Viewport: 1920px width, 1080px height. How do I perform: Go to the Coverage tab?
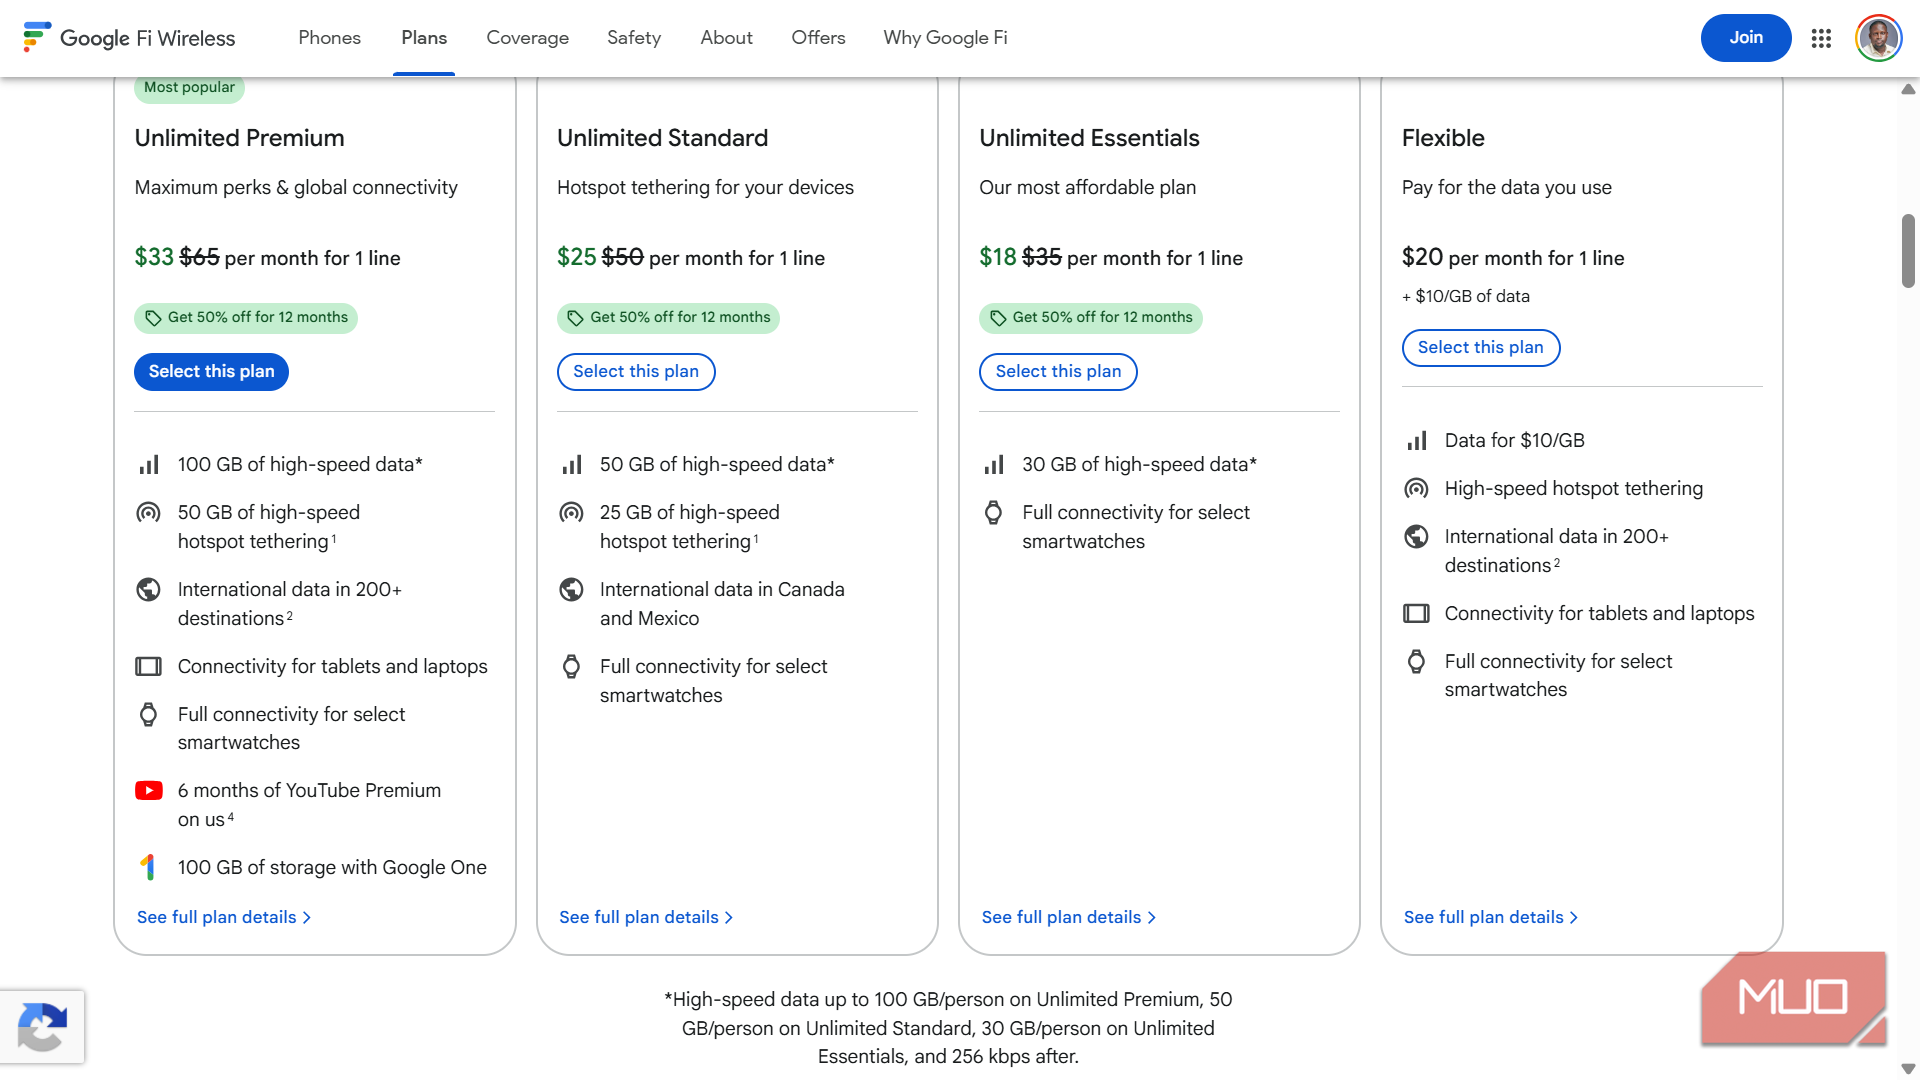[x=527, y=38]
